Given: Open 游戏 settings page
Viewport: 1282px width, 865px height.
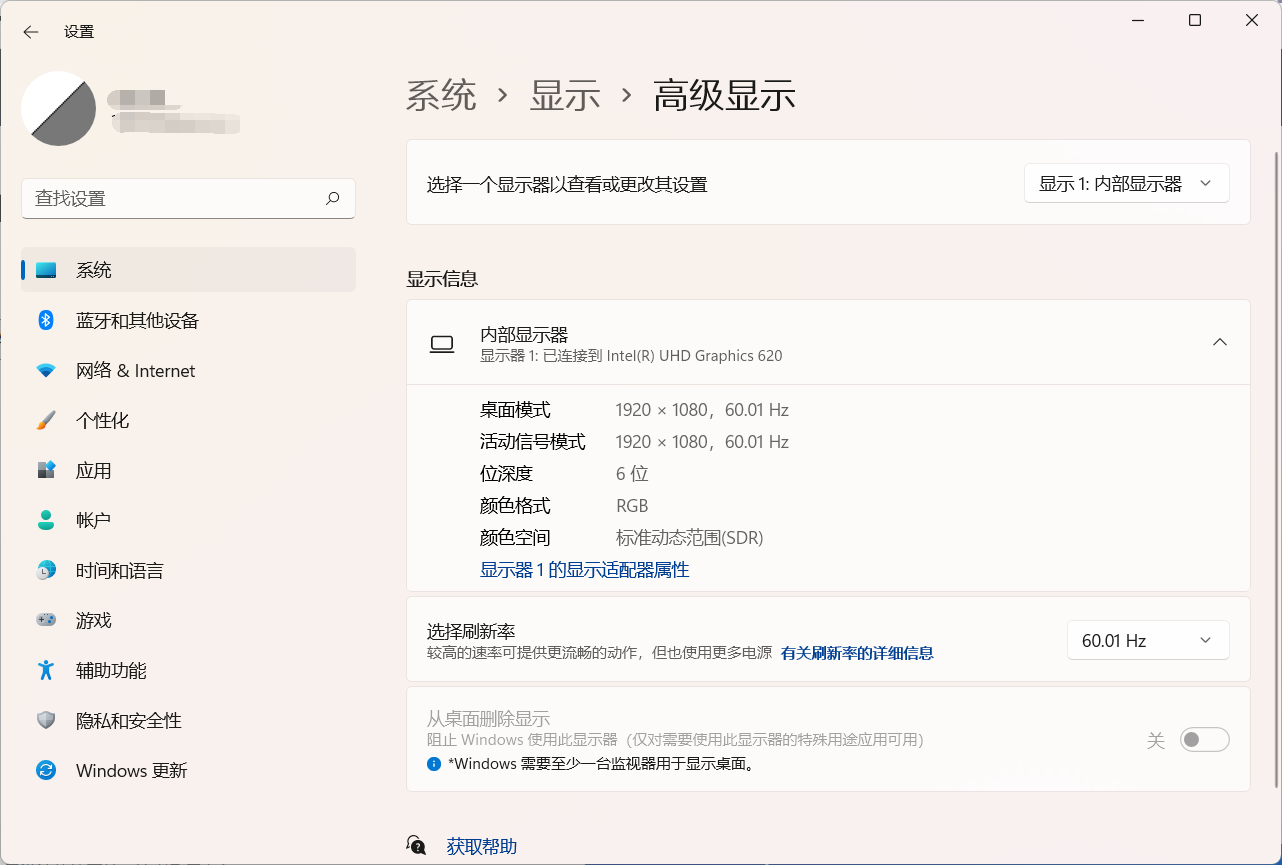Looking at the screenshot, I should click(x=188, y=620).
